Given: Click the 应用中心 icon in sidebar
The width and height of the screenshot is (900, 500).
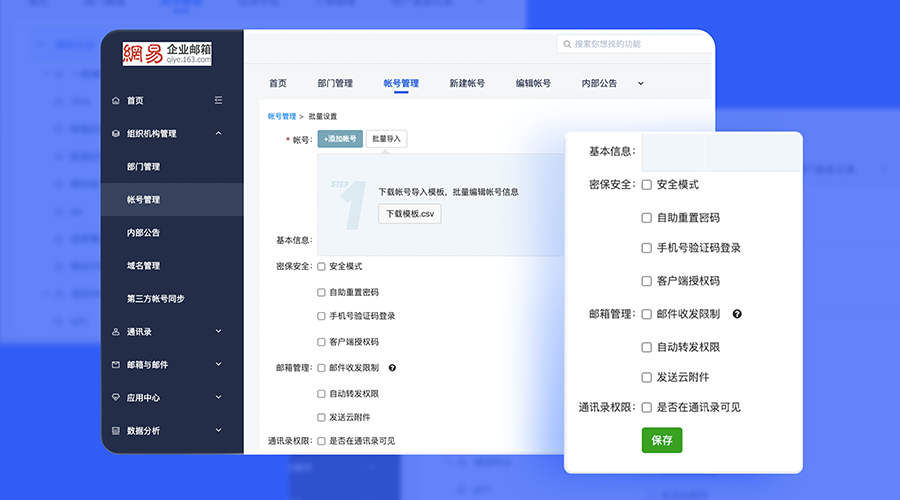Looking at the screenshot, I should click(x=116, y=398).
